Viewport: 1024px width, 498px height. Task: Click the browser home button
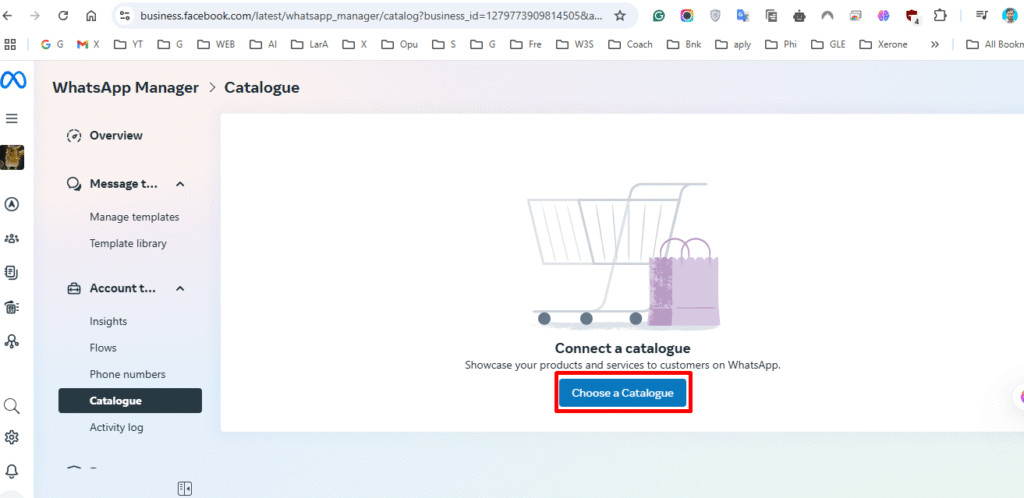[x=91, y=16]
